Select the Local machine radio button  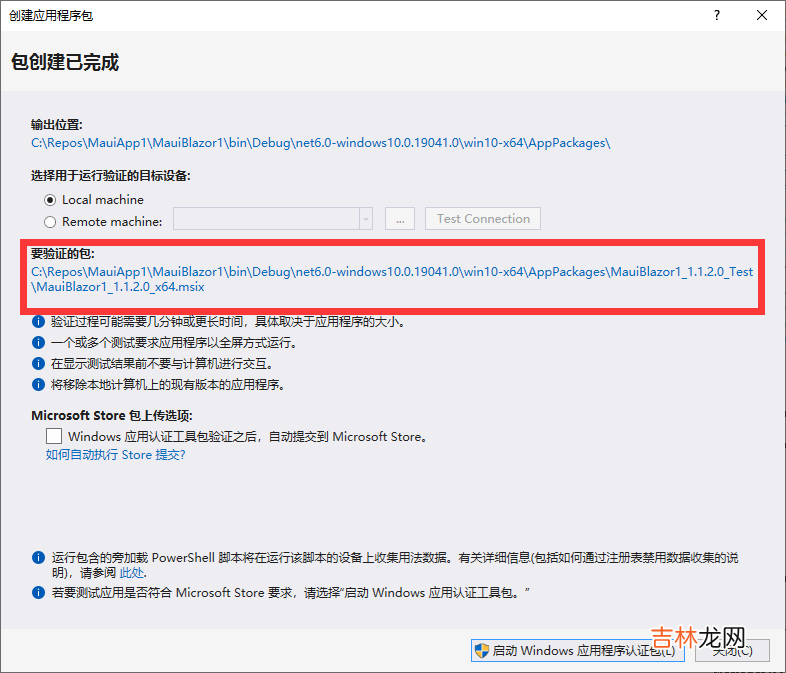click(x=50, y=199)
